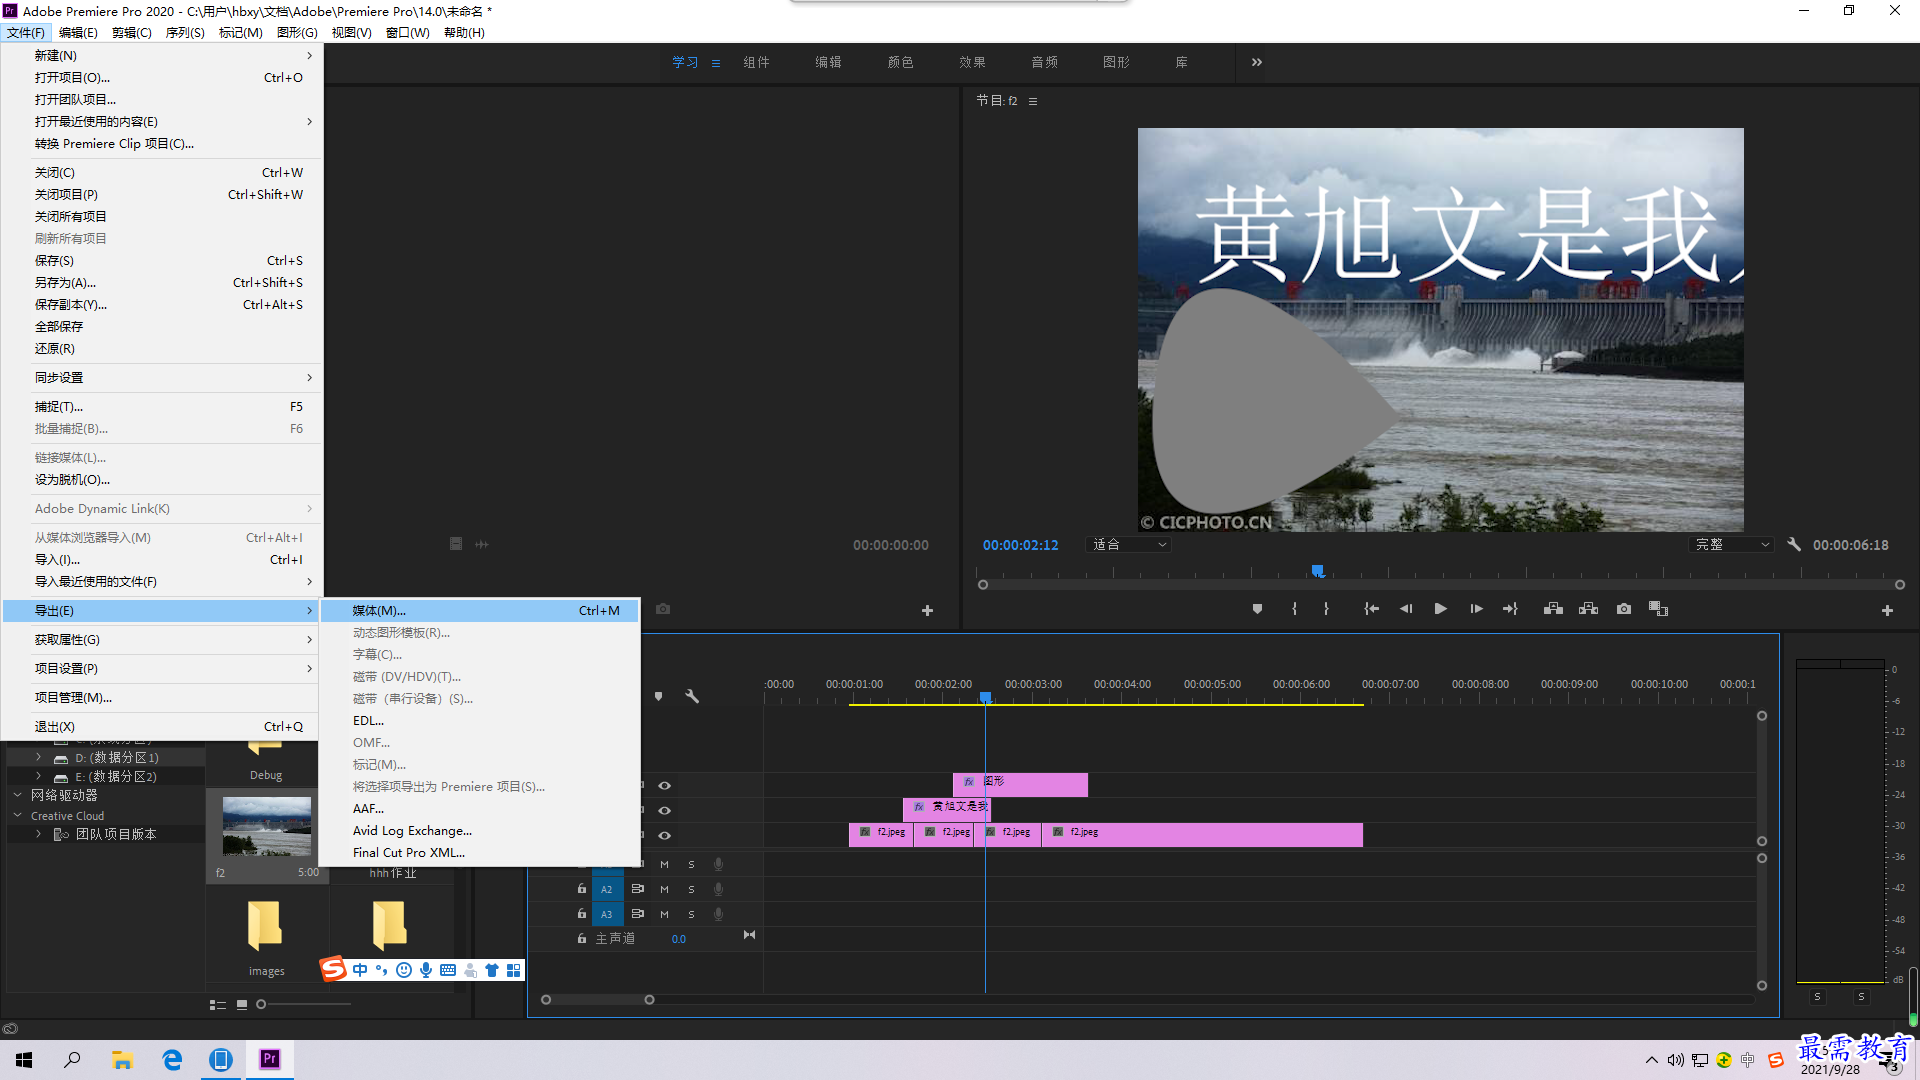Open the timeline display settings wrench

click(692, 696)
